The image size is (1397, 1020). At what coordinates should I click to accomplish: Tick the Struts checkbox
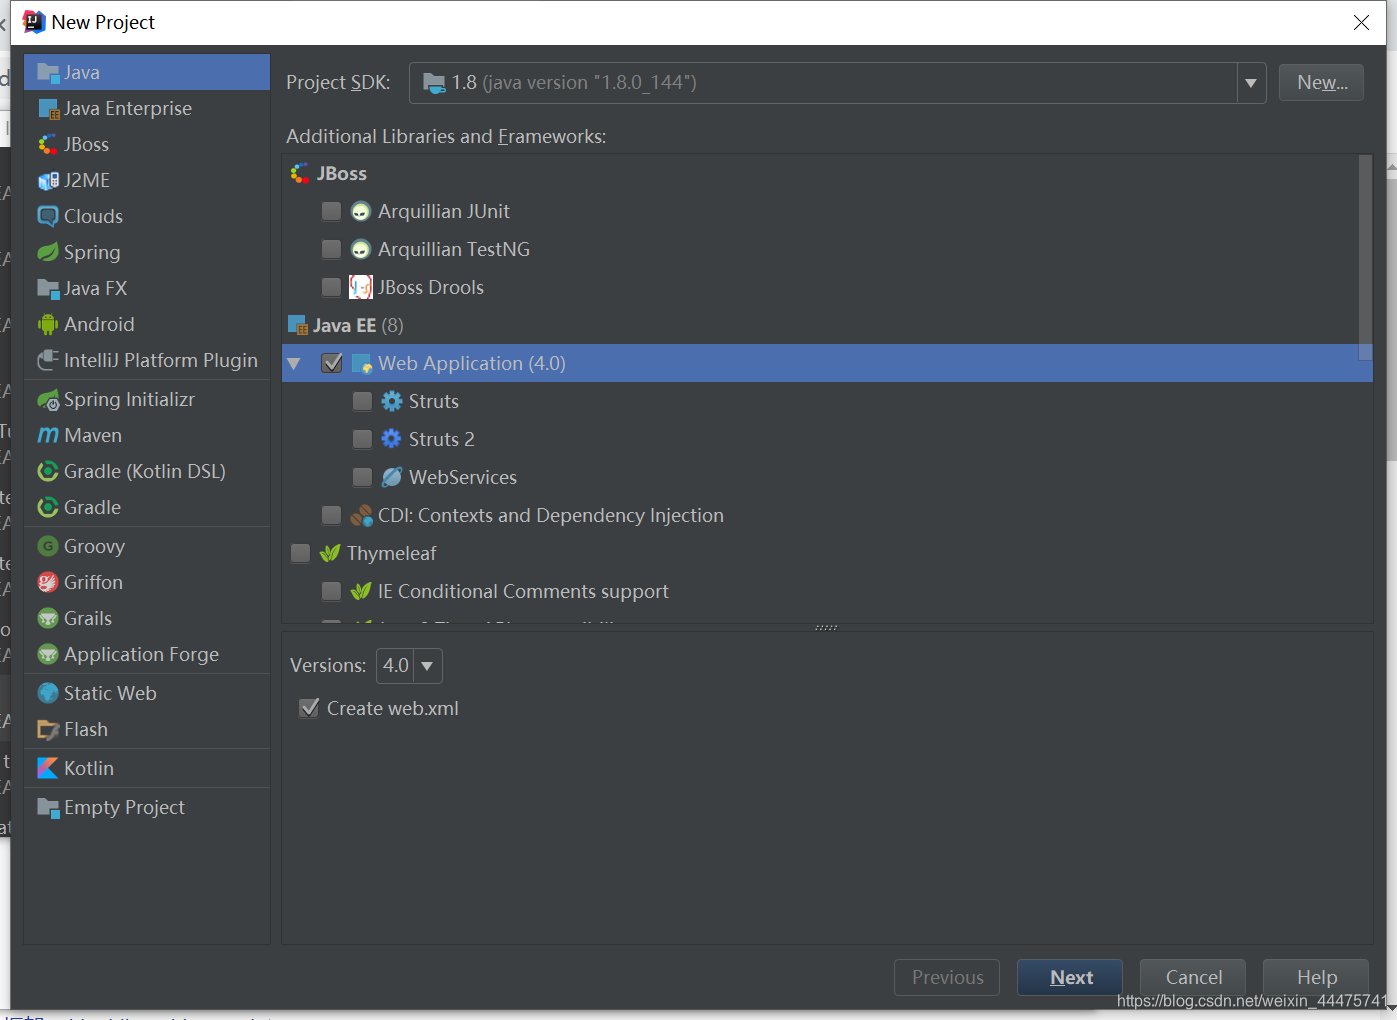click(x=362, y=402)
